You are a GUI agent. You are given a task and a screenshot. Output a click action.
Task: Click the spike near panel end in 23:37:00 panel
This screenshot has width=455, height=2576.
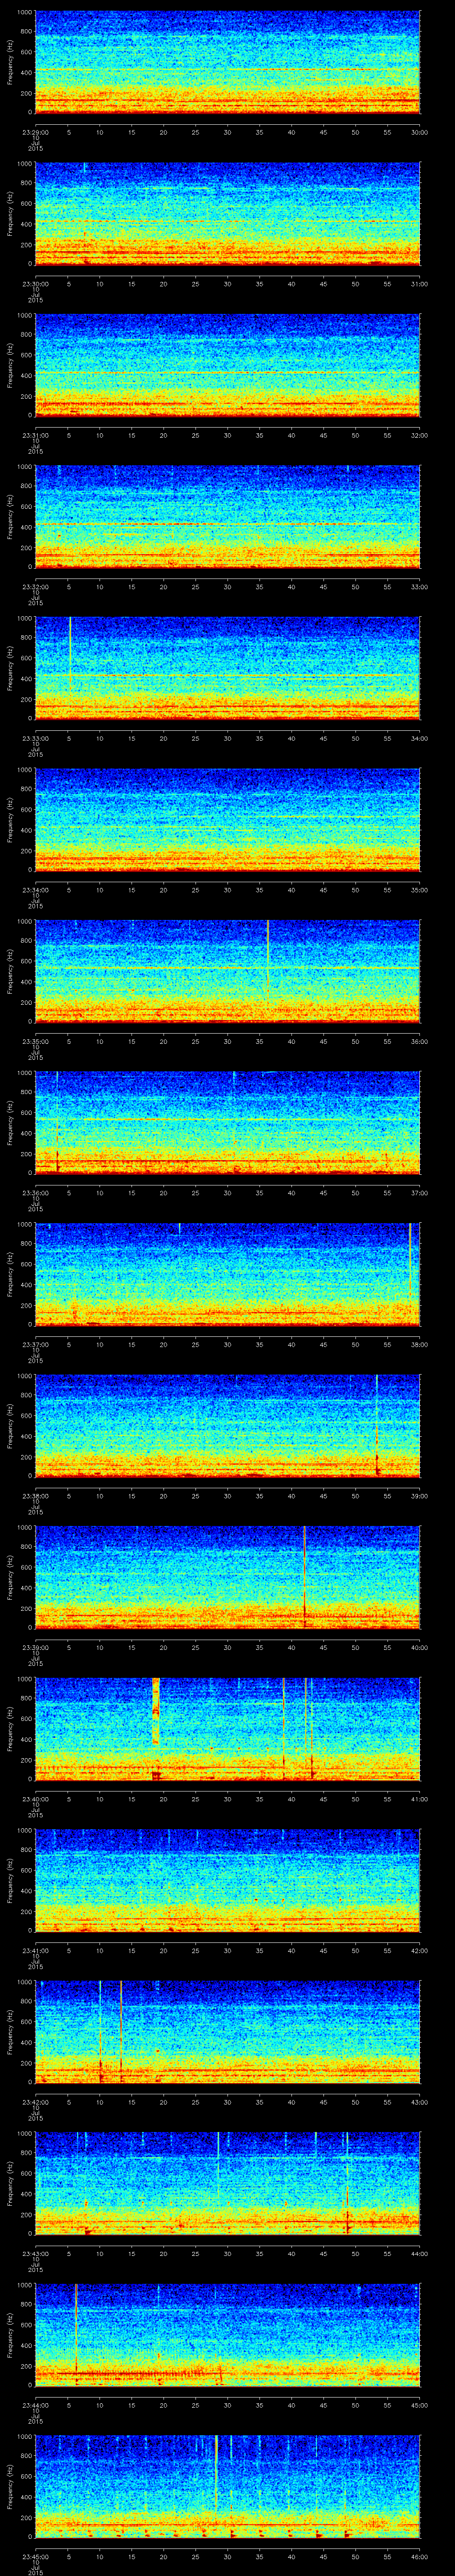(410, 1262)
